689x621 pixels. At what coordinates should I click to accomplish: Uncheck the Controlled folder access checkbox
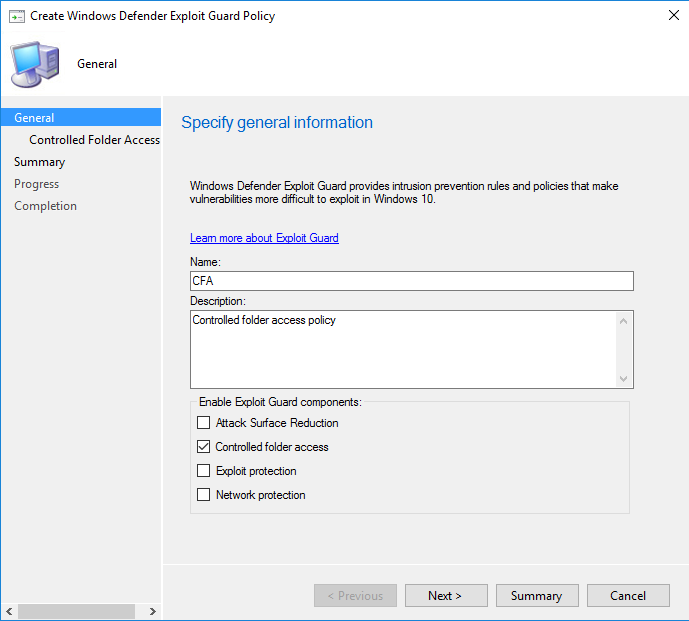tap(204, 447)
